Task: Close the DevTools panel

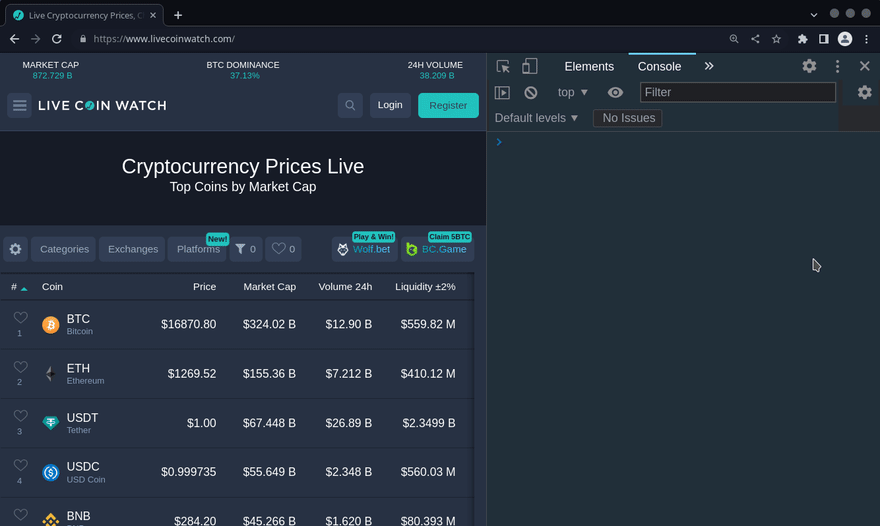Action: [x=864, y=66]
